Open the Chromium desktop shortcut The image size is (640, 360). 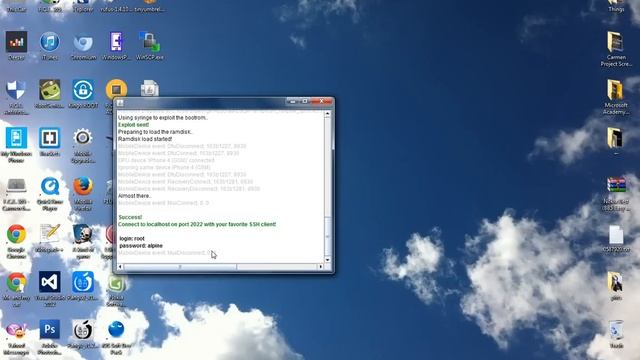pos(83,42)
